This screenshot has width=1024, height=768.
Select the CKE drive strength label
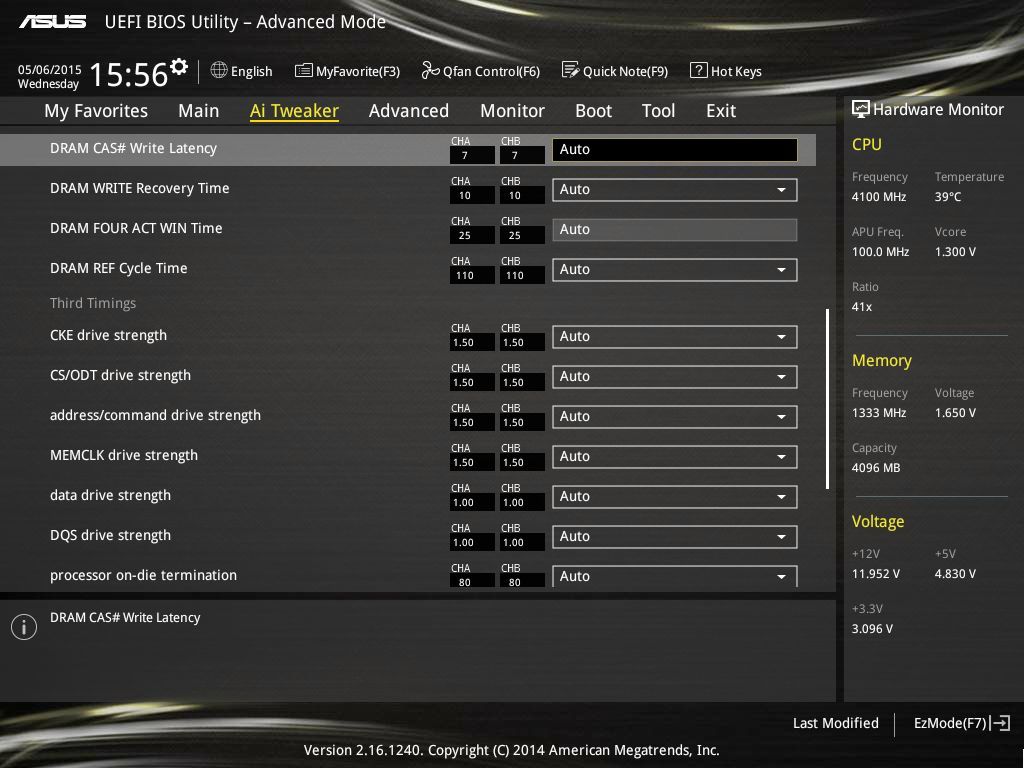[x=108, y=336]
